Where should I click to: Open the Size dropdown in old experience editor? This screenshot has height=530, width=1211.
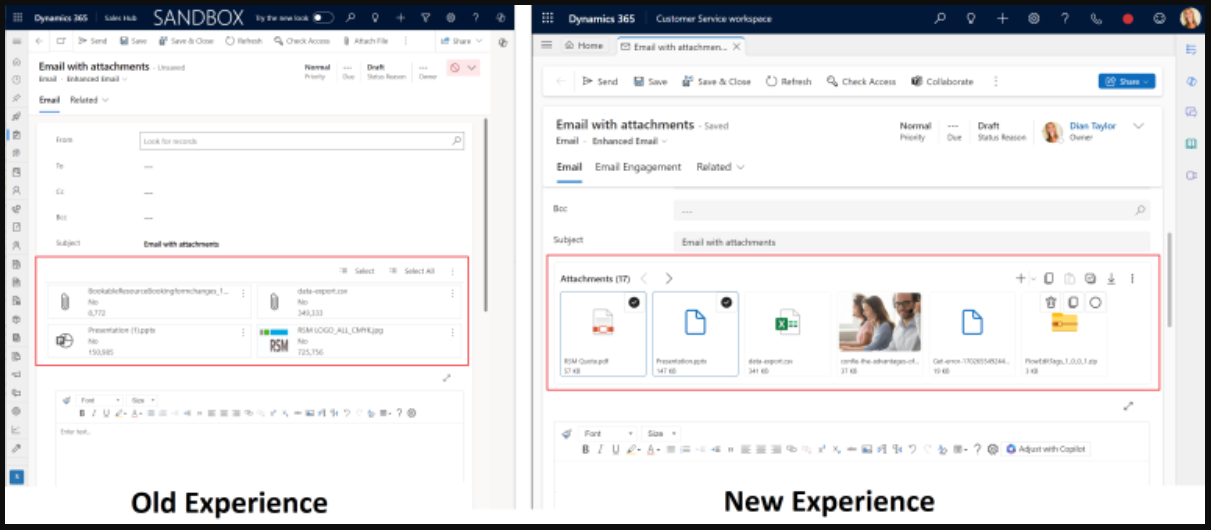144,400
